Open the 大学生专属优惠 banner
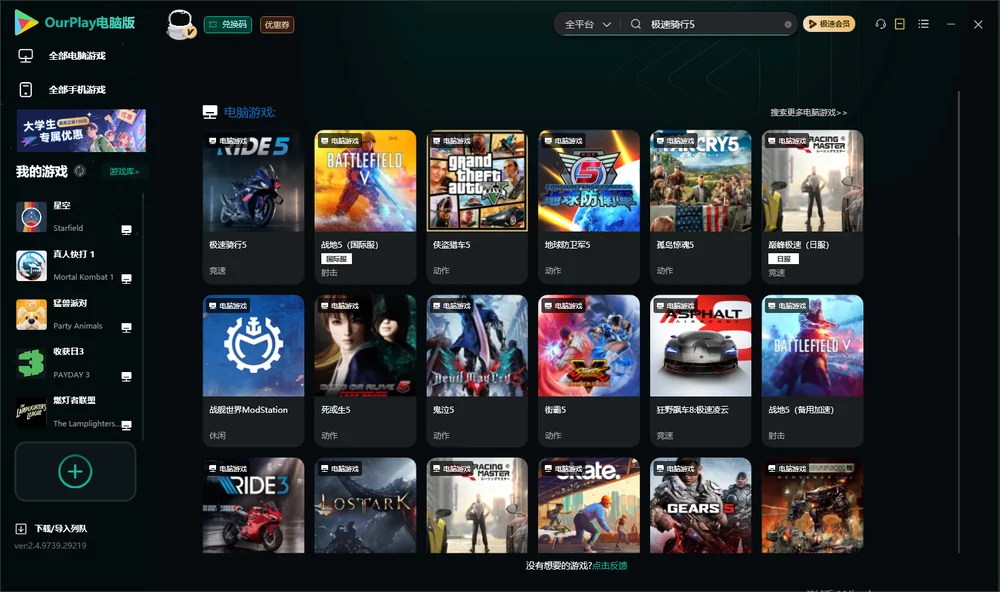 pos(82,130)
